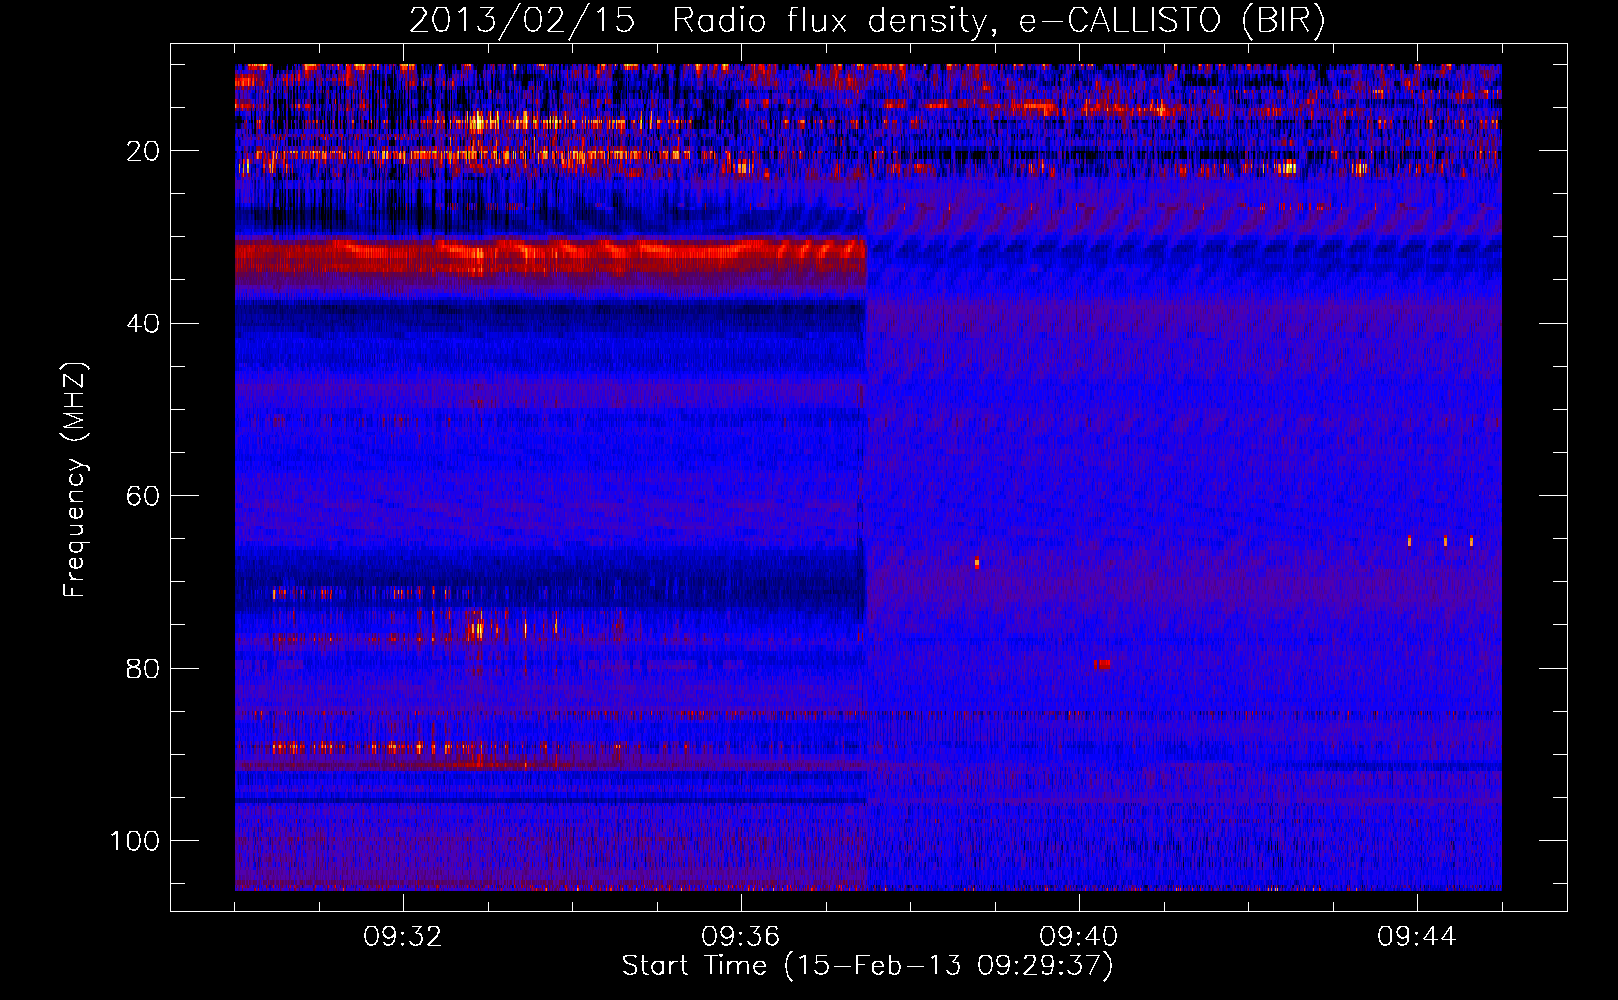Click the 20 frequency tick label

[144, 151]
